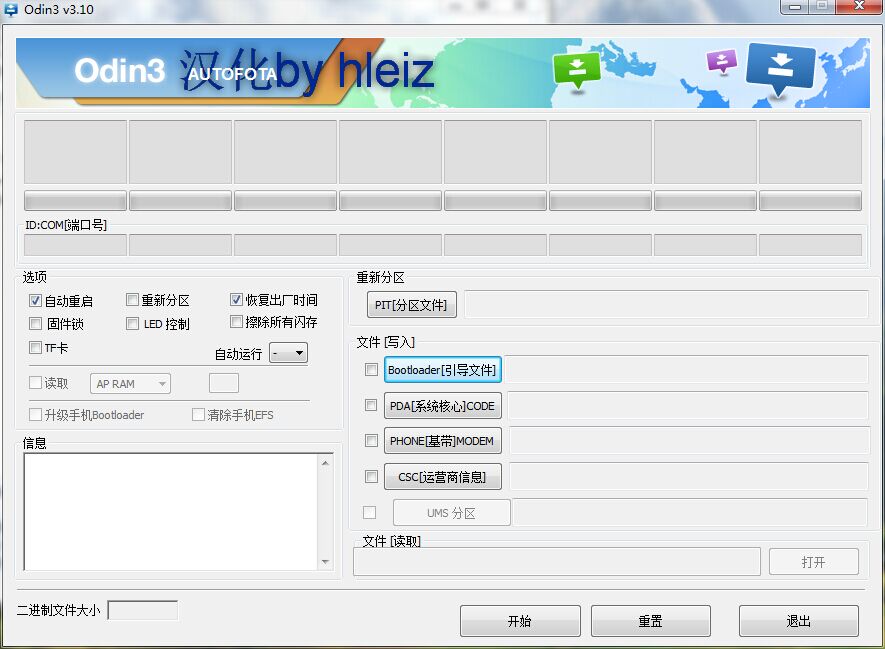This screenshot has height=649, width=885.
Task: Enable the 重新分区 checkbox
Action: click(132, 300)
